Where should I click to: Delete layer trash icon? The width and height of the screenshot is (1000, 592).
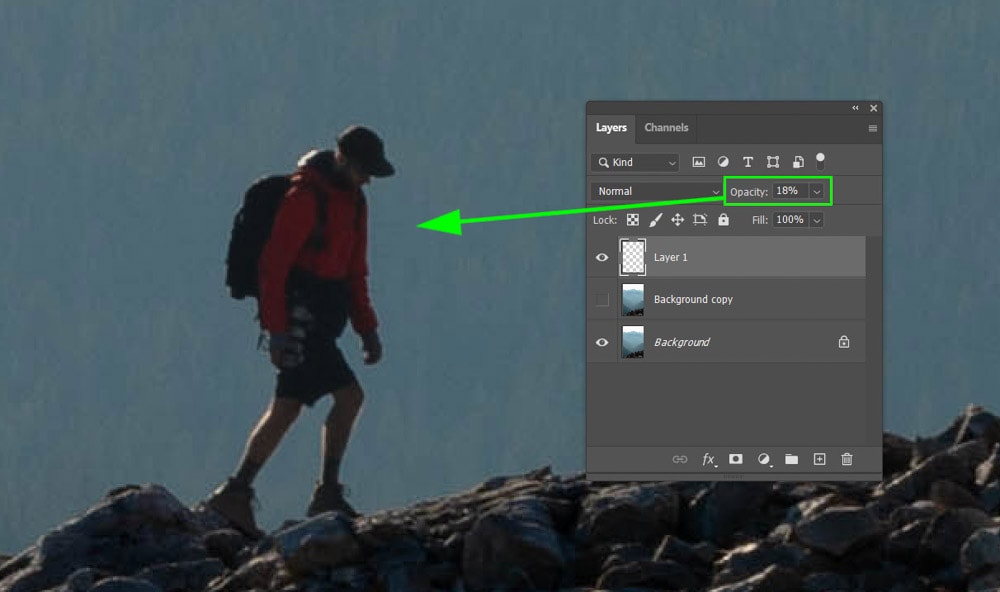847,459
